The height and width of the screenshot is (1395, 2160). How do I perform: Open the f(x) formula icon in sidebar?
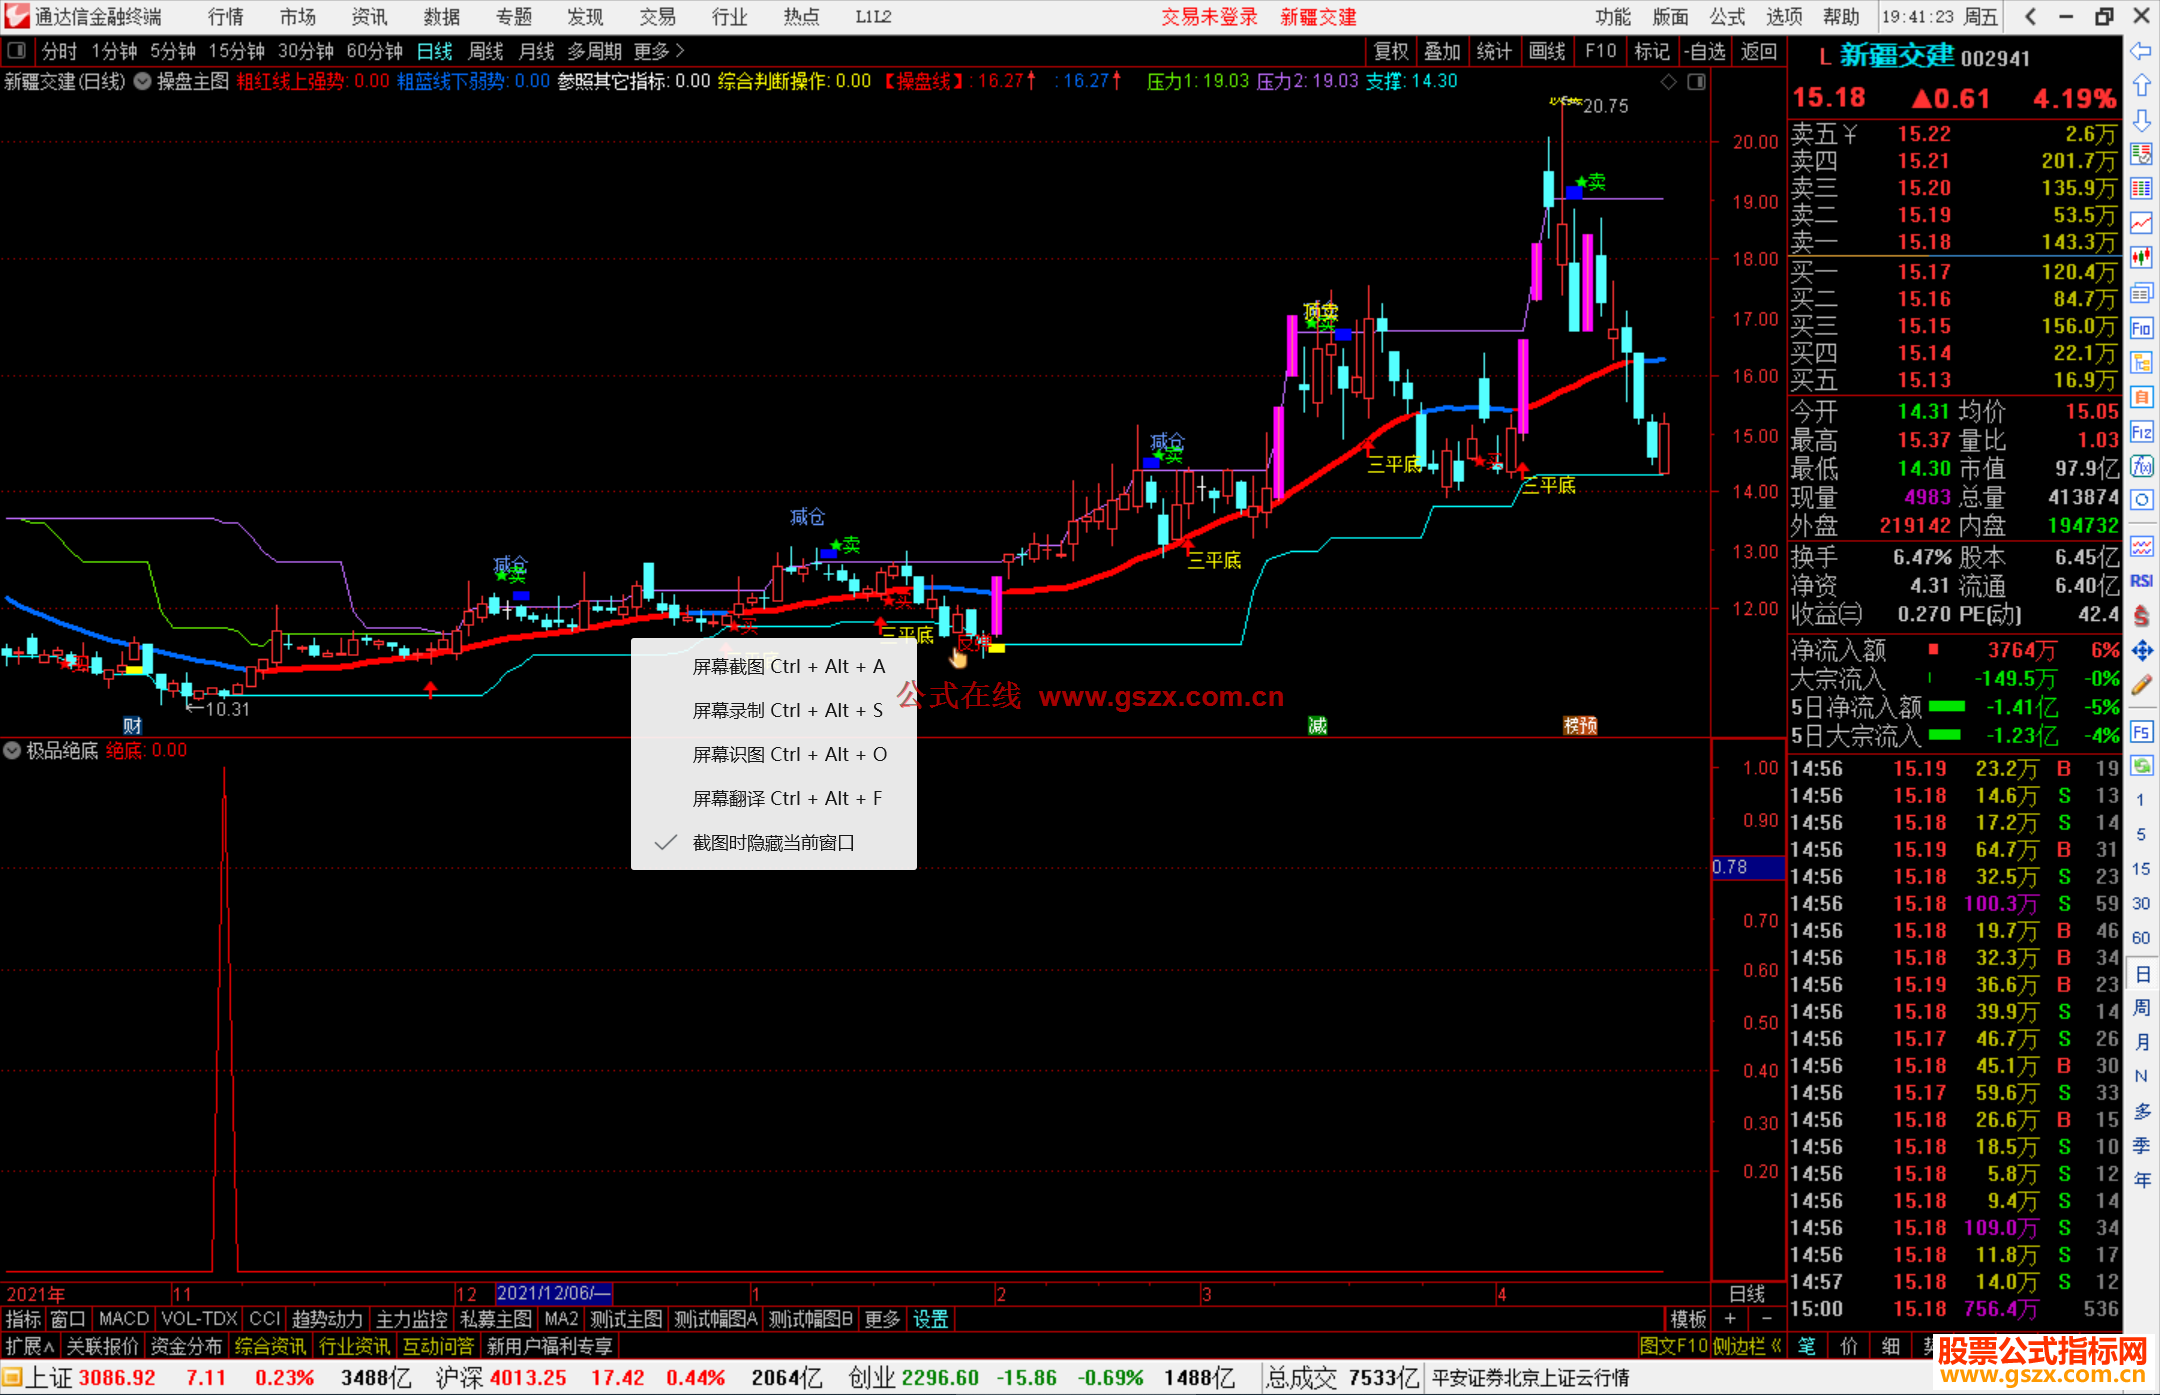pyautogui.click(x=2141, y=466)
